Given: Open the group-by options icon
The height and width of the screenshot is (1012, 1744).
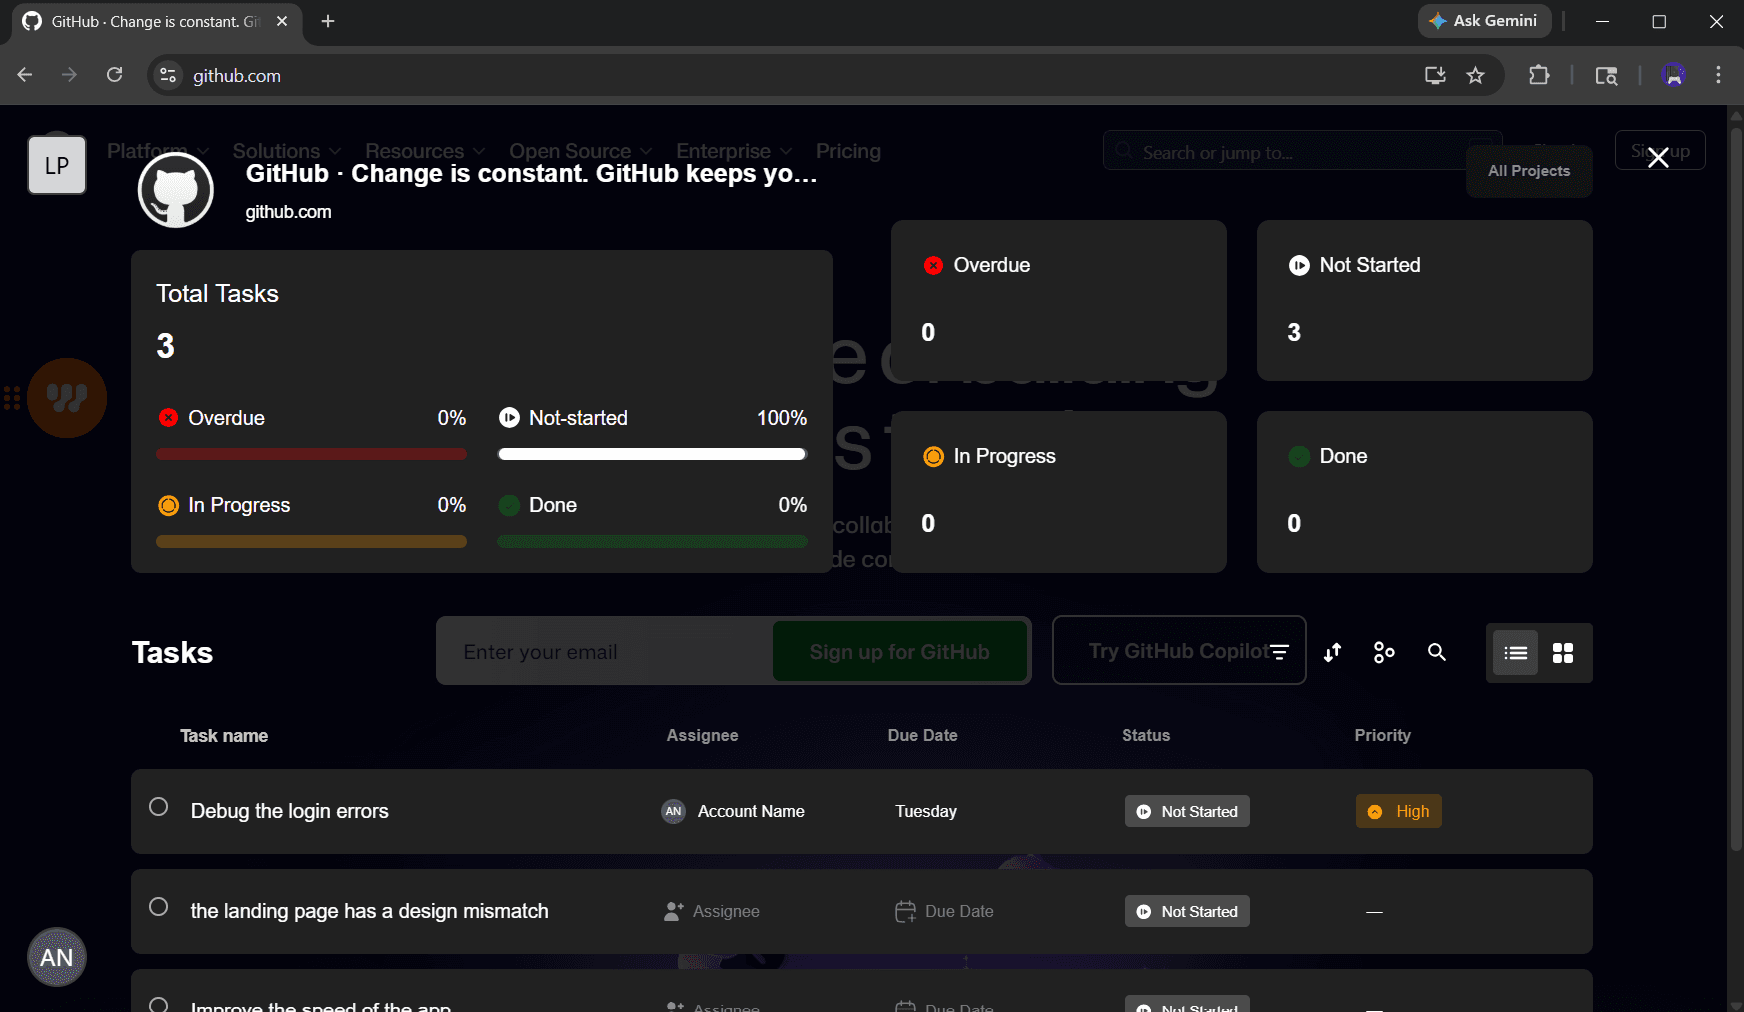Looking at the screenshot, I should pyautogui.click(x=1384, y=652).
